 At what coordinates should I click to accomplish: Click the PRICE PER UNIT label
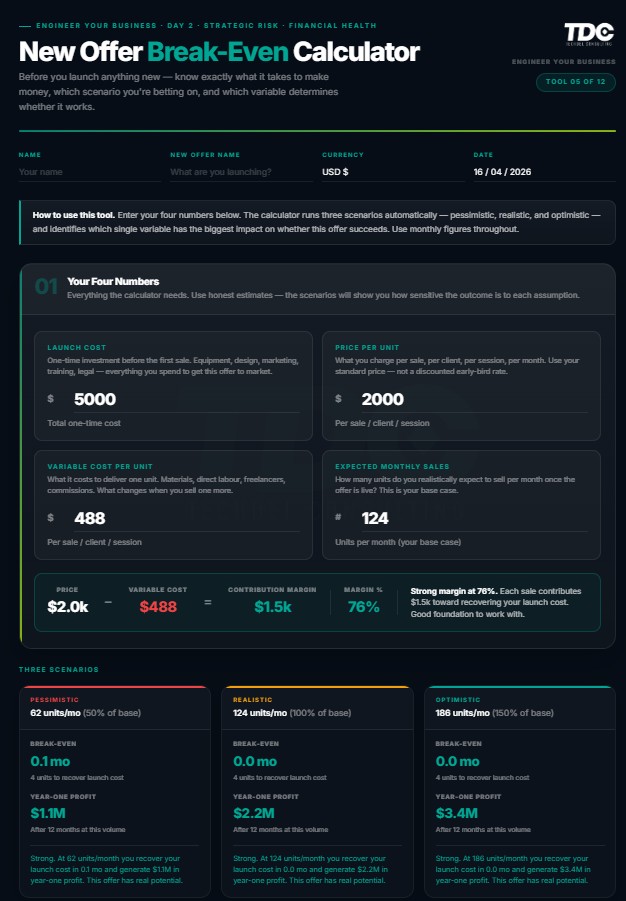(x=367, y=348)
